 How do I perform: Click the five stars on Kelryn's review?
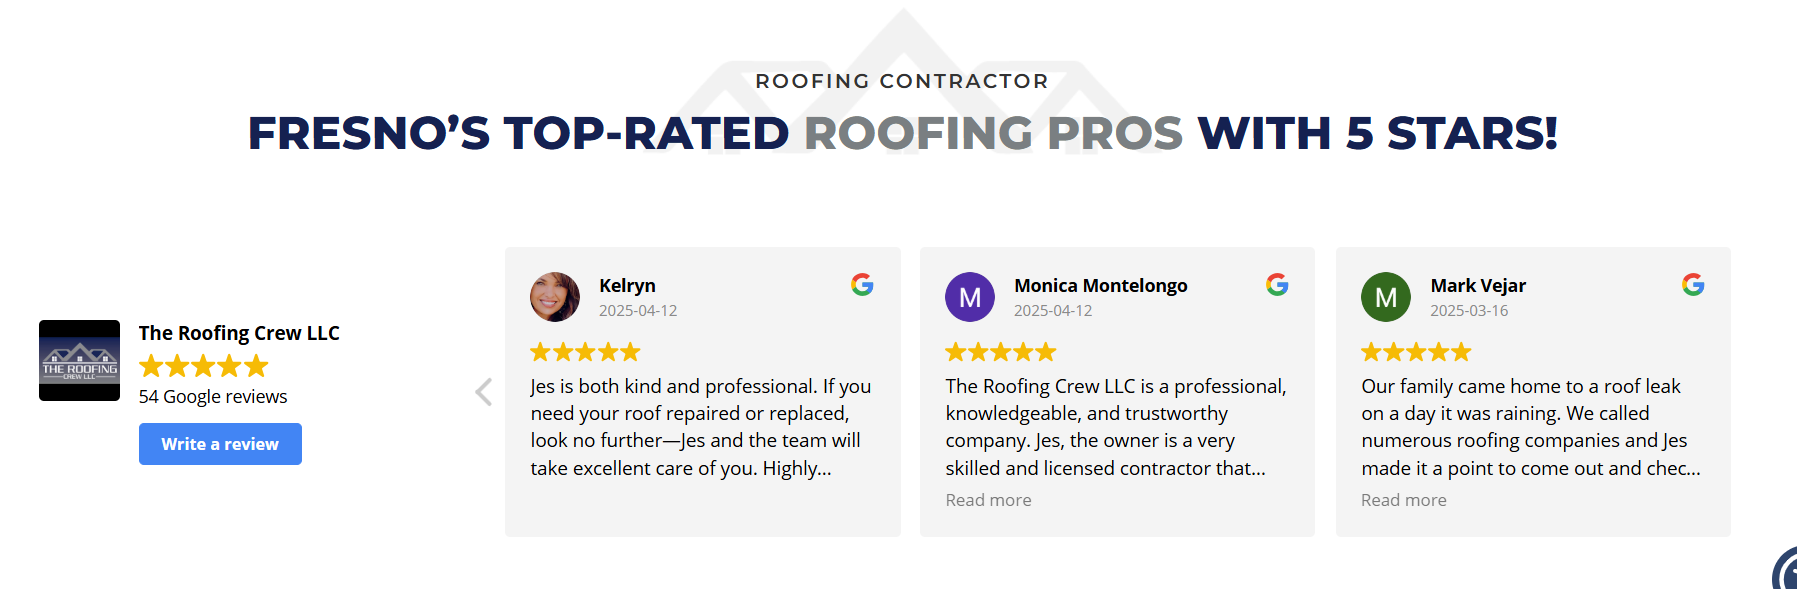[x=585, y=352]
